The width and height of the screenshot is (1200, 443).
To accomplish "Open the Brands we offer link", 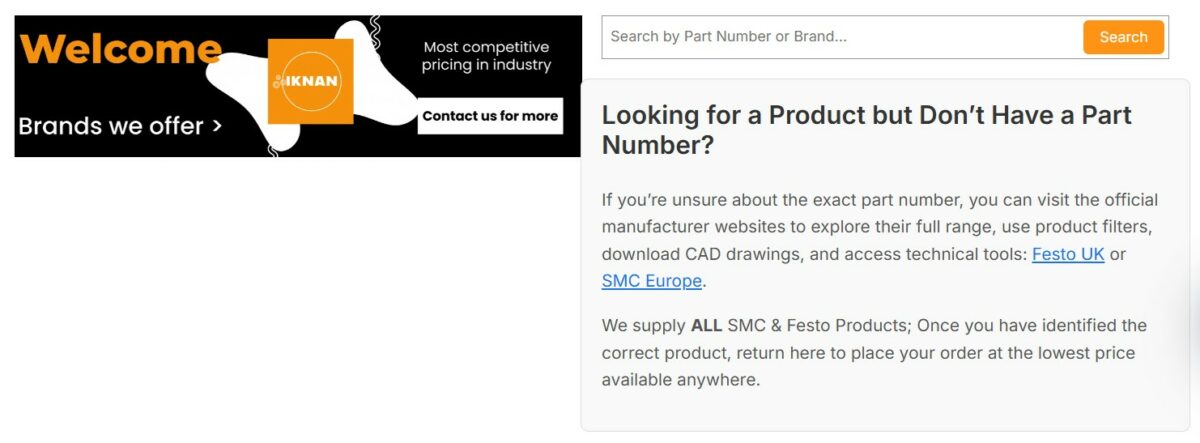I will (110, 127).
